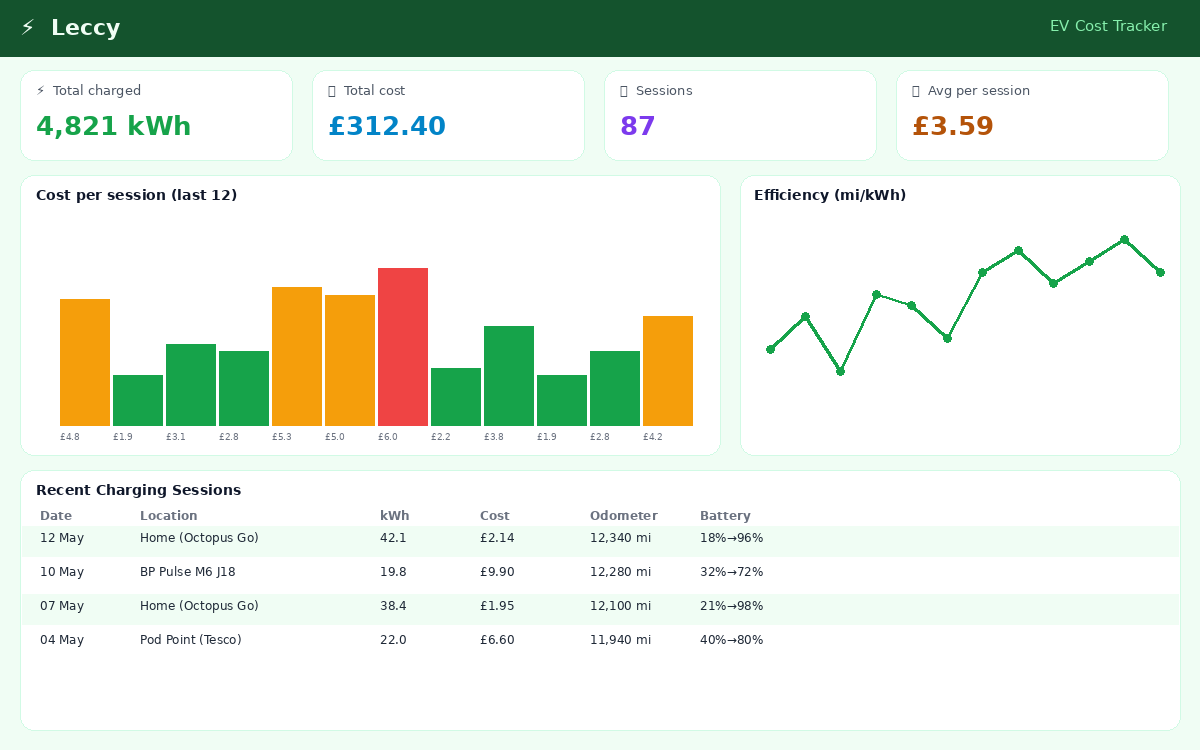Image resolution: width=1200 pixels, height=750 pixels.
Task: Click the icon beside the Total cost label
Action: point(332,91)
